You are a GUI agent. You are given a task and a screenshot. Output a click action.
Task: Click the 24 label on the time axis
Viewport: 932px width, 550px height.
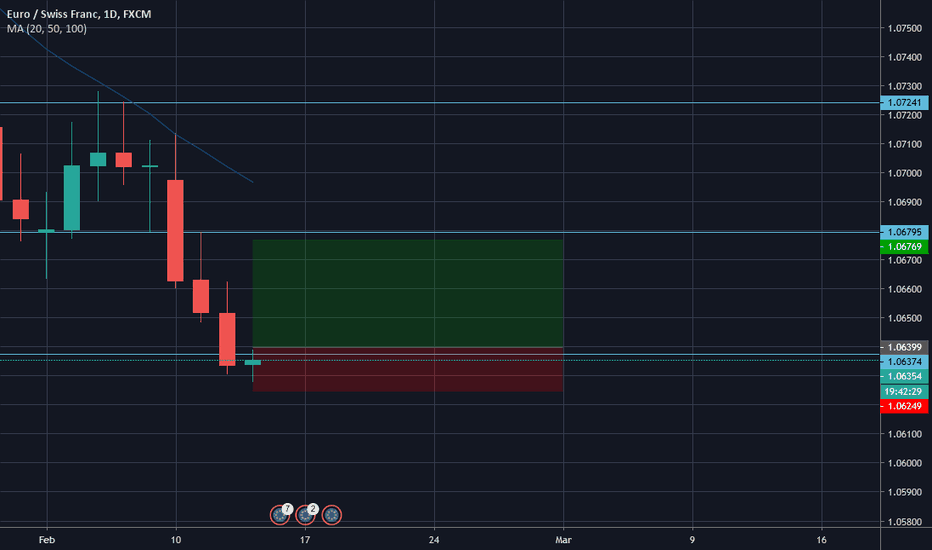(x=434, y=540)
